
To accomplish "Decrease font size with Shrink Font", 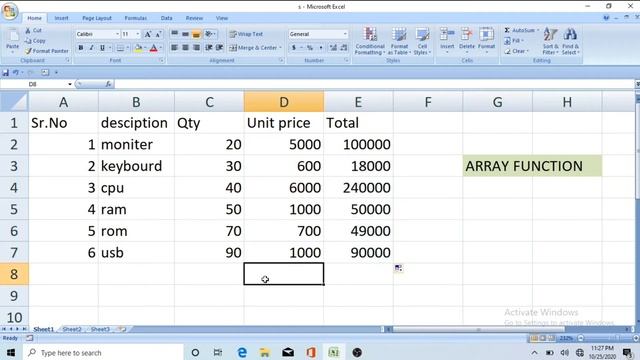I will pyautogui.click(x=158, y=34).
